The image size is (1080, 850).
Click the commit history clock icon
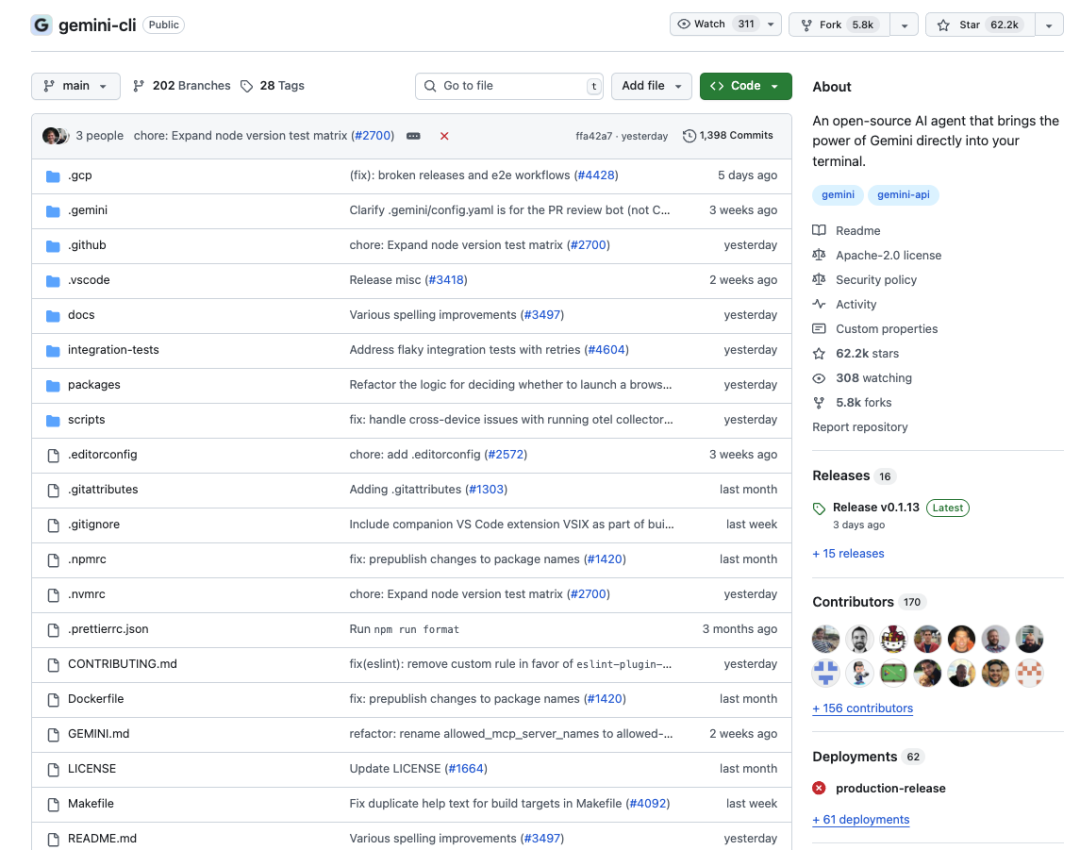[x=689, y=136]
